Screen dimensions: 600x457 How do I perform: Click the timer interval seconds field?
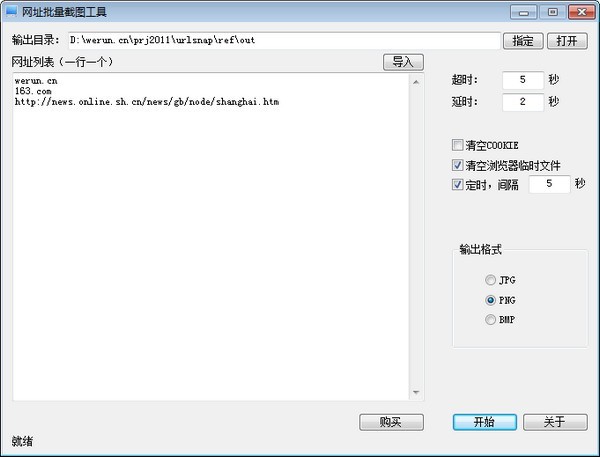click(549, 184)
